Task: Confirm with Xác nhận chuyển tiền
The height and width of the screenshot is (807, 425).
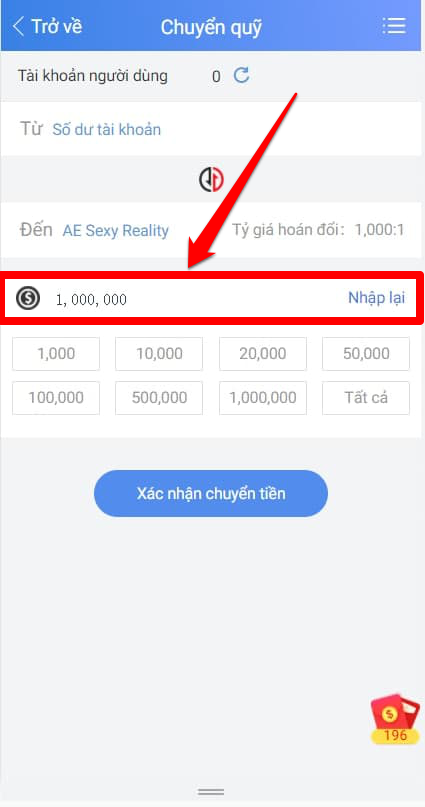Action: click(211, 494)
